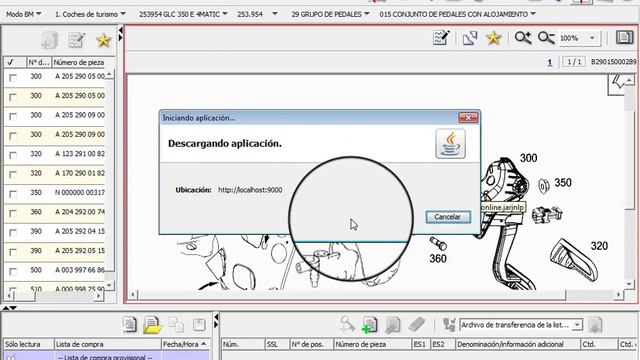Click the 1 / 1 page indicator
The height and width of the screenshot is (360, 640).
pyautogui.click(x=574, y=62)
